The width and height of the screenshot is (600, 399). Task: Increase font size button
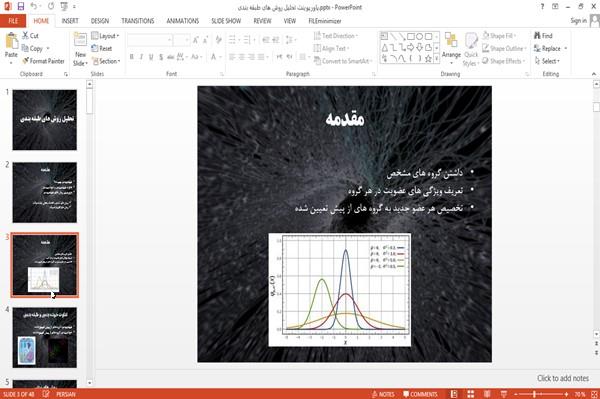coord(196,39)
